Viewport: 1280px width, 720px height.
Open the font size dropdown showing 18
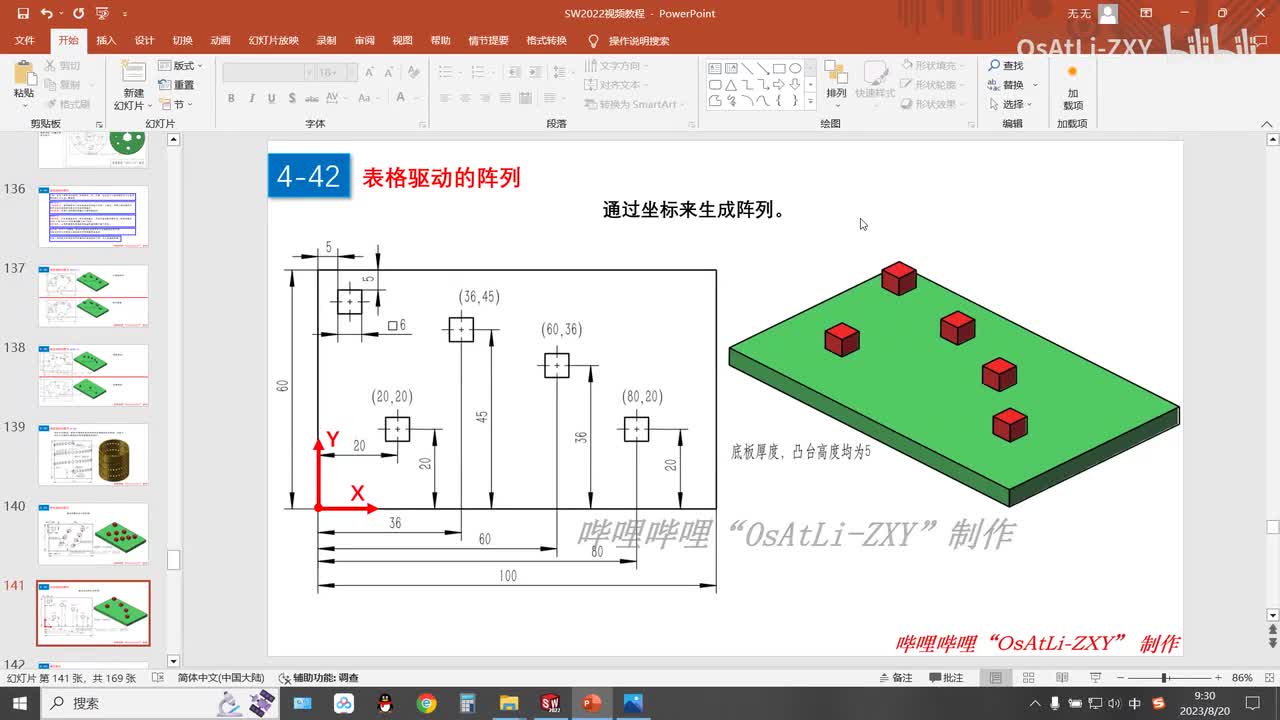[350, 73]
